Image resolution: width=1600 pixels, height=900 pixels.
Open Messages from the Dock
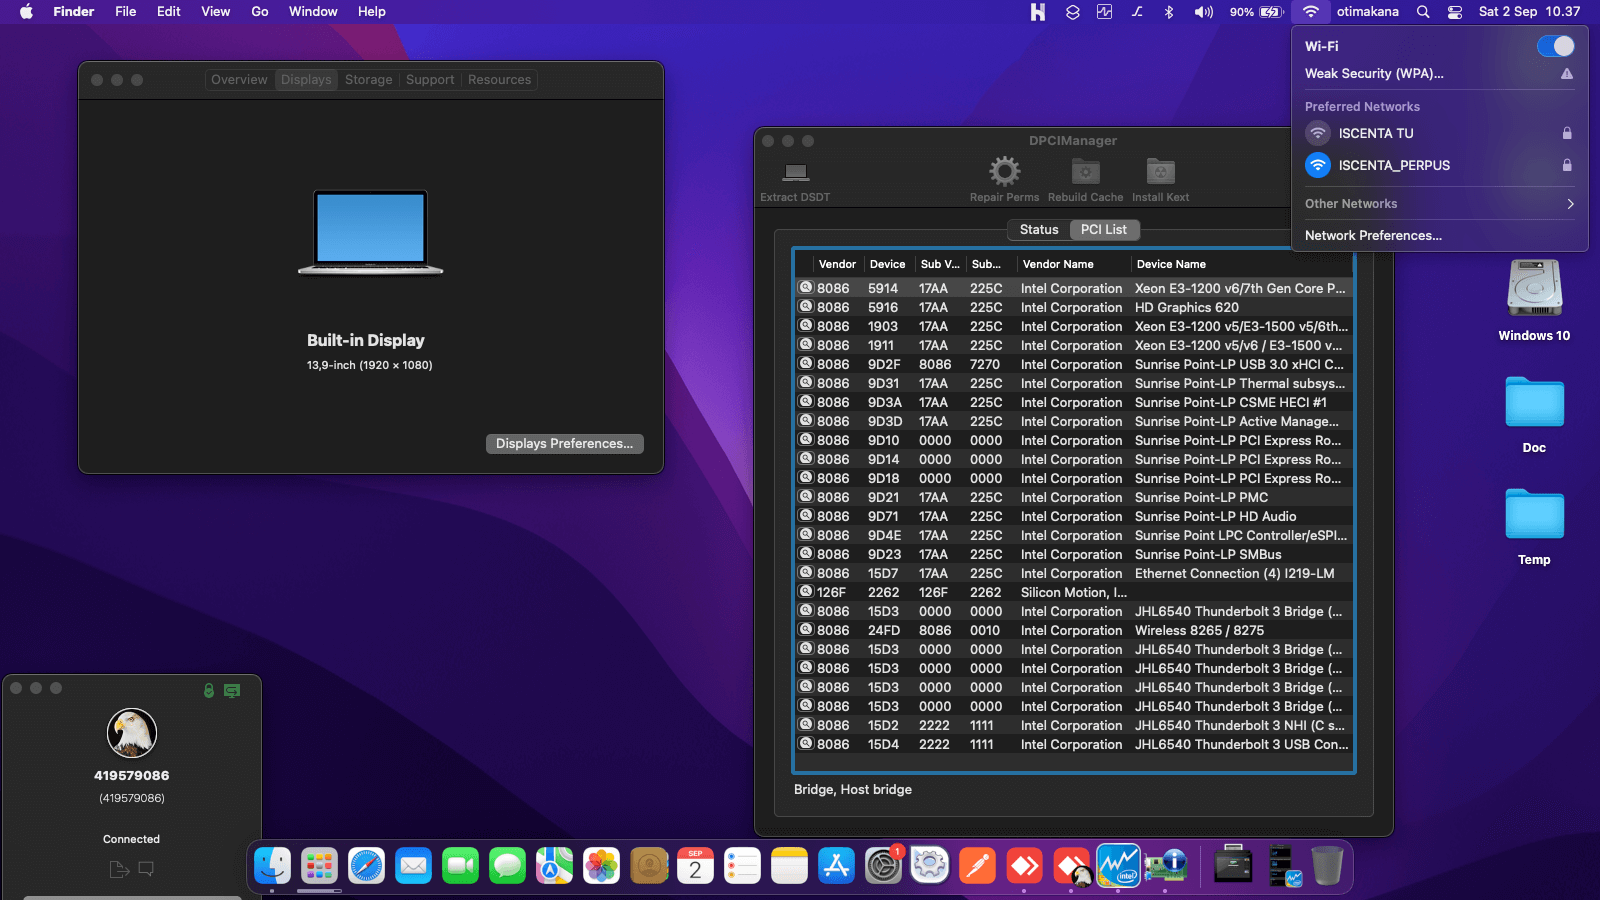(507, 866)
